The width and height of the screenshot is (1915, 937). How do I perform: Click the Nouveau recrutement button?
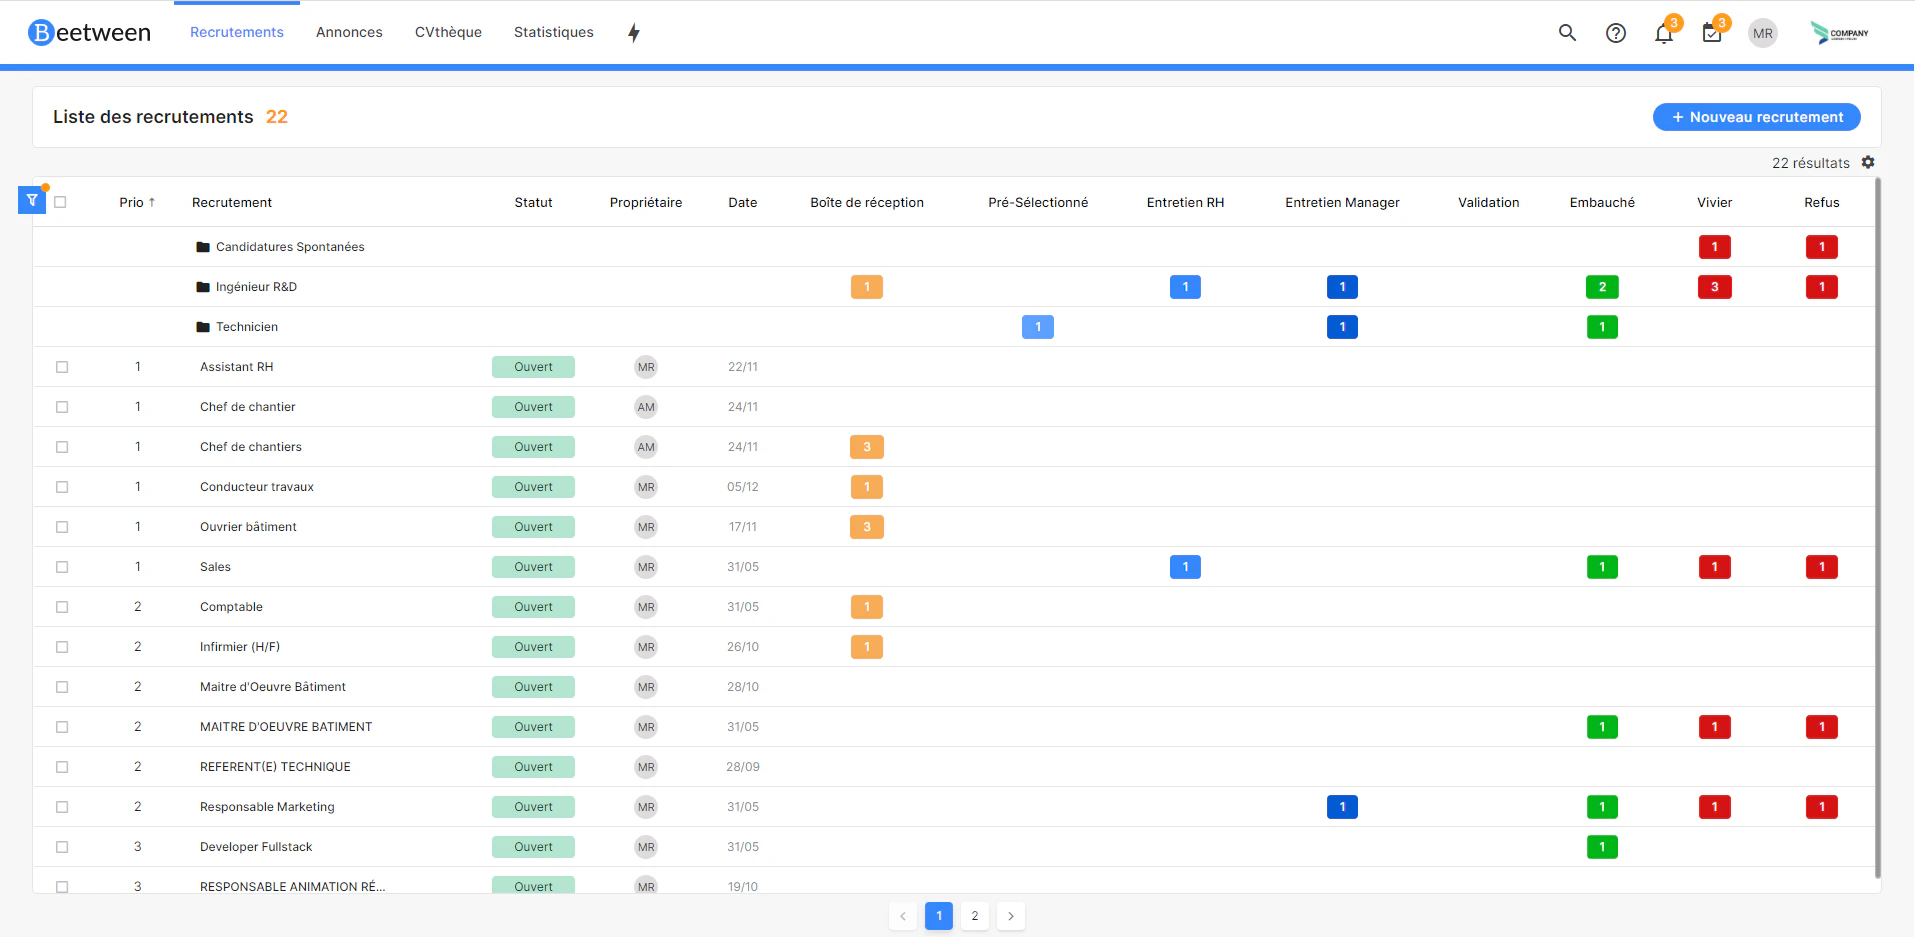click(1757, 117)
